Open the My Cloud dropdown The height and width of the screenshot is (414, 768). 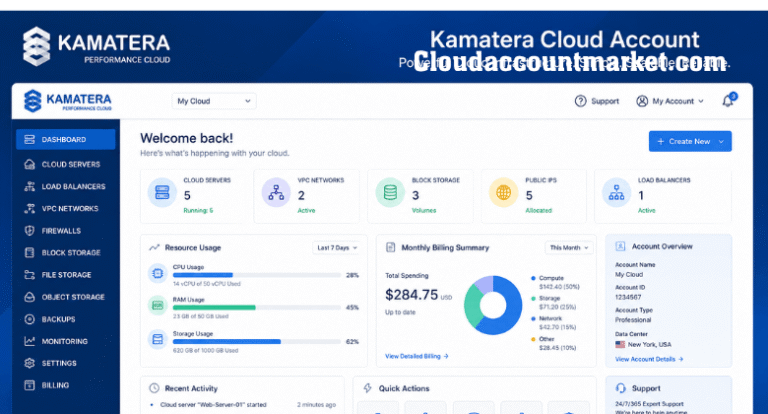pyautogui.click(x=214, y=101)
